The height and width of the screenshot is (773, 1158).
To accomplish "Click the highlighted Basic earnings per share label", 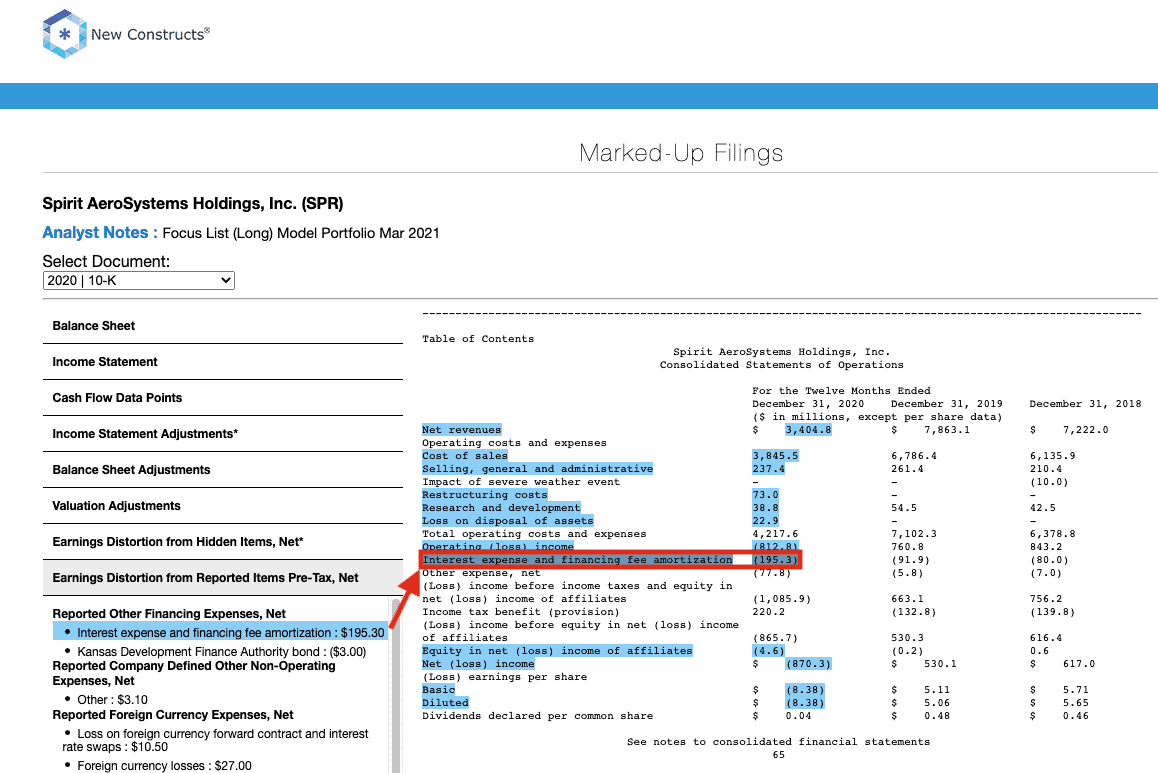I will [x=439, y=690].
